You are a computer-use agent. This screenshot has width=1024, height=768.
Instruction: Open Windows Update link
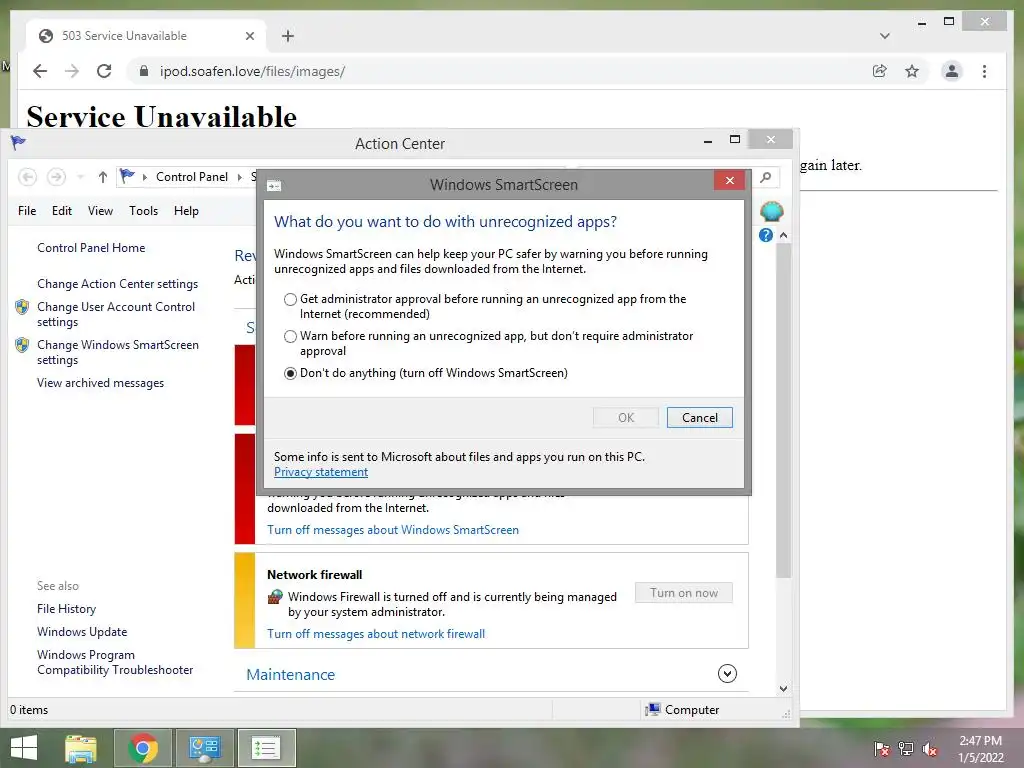82,632
